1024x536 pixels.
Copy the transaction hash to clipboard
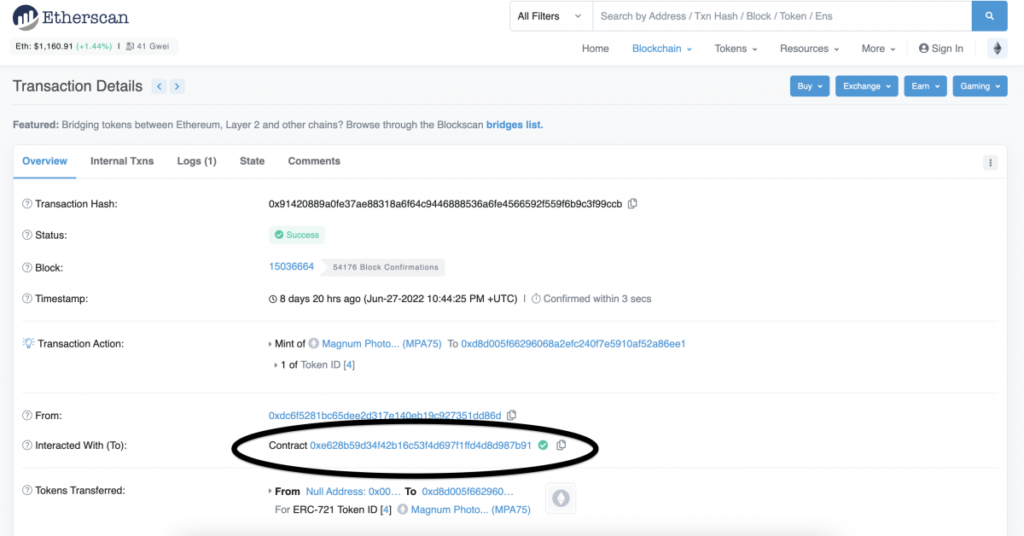[x=632, y=204]
